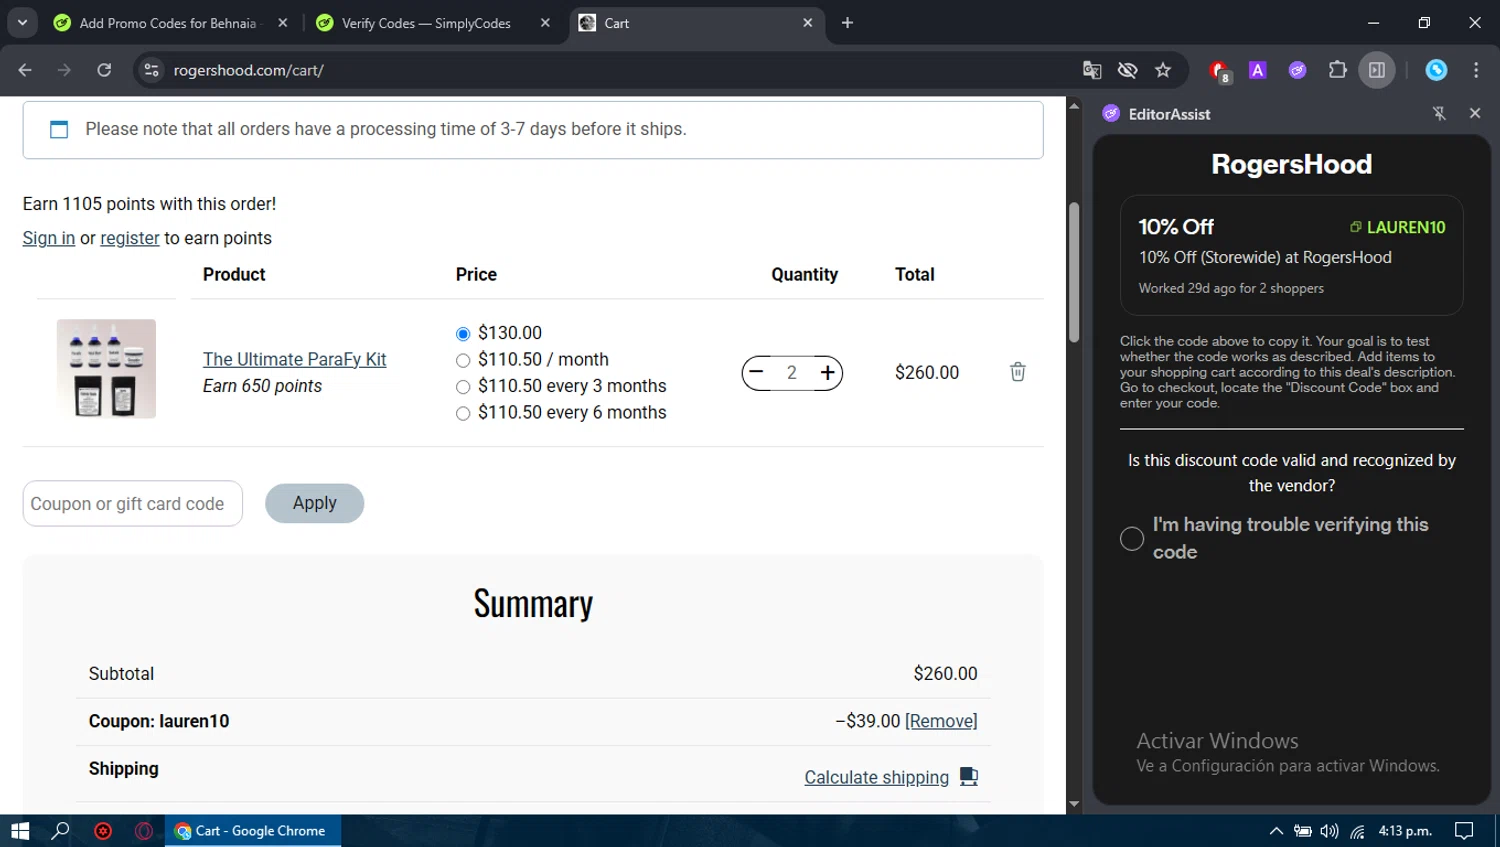
Task: Click Calculate shipping link
Action: pos(877,777)
